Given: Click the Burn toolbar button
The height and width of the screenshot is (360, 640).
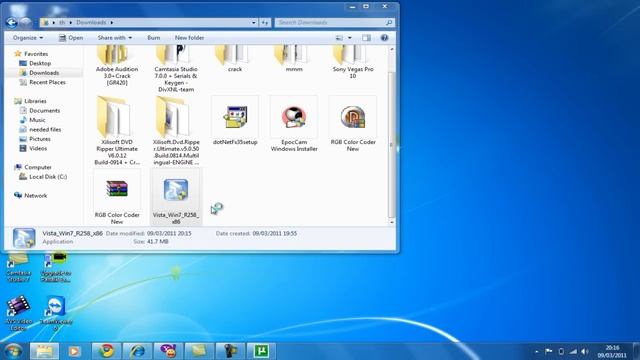Looking at the screenshot, I should (x=153, y=38).
